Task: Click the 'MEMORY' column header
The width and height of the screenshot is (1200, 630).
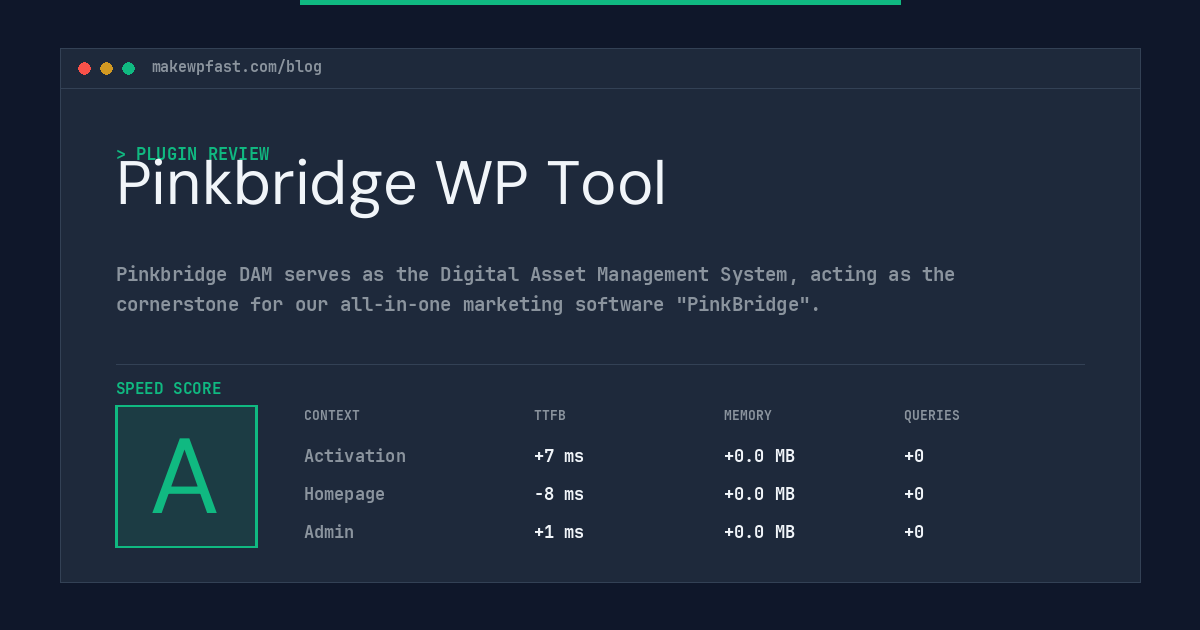Action: click(748, 416)
